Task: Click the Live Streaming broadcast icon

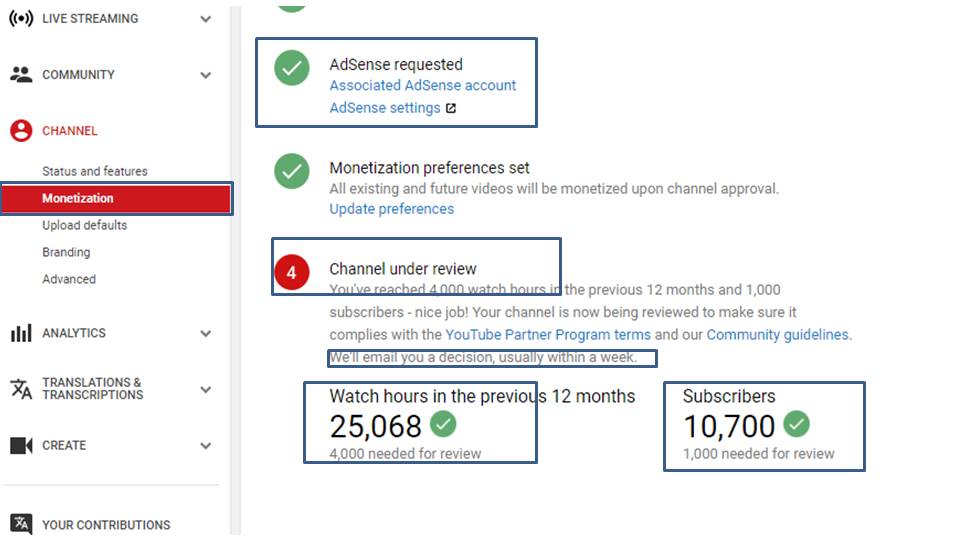Action: coord(21,18)
